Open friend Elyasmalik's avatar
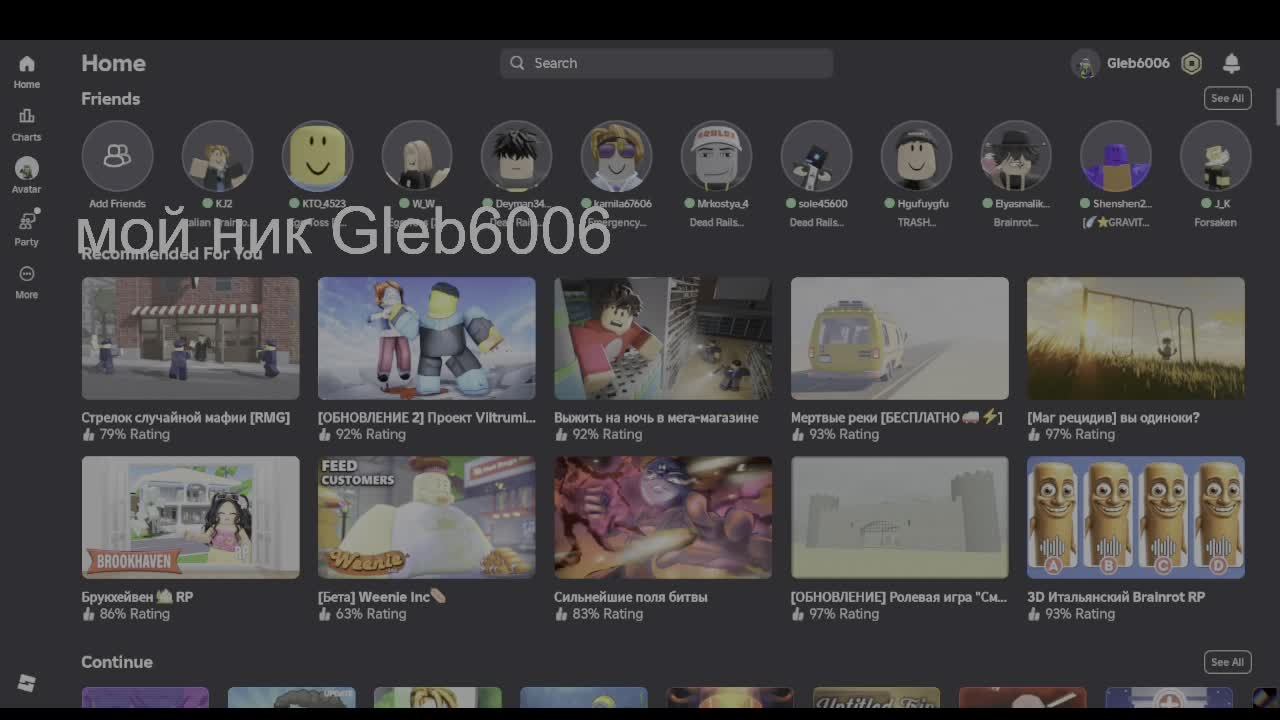 [1016, 156]
